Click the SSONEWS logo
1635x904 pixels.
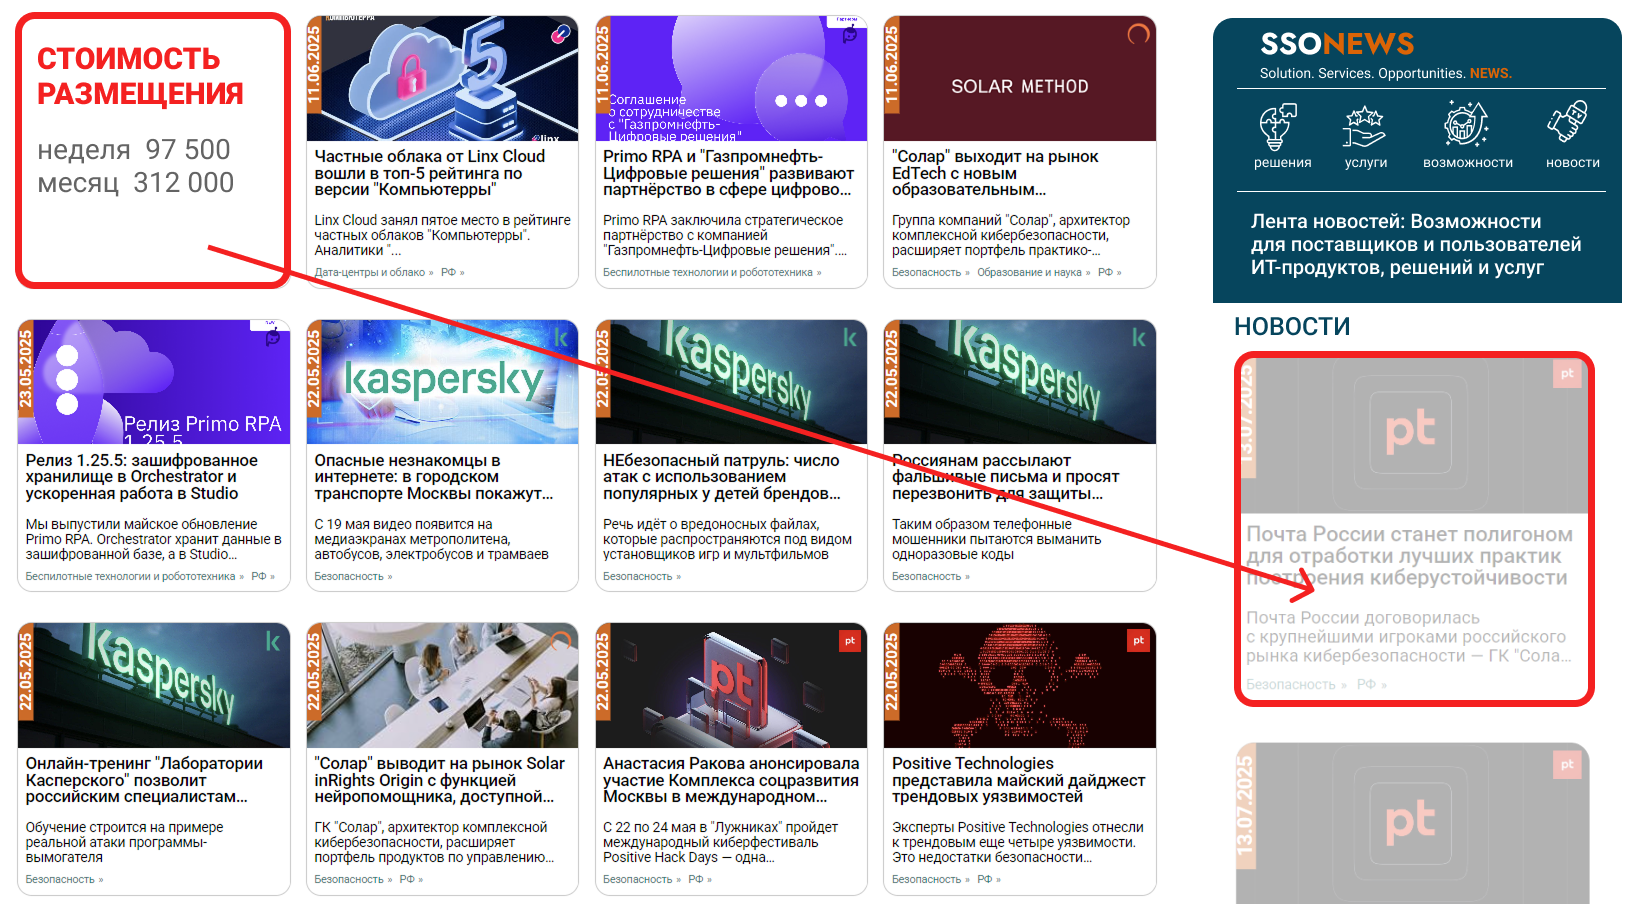pos(1337,44)
